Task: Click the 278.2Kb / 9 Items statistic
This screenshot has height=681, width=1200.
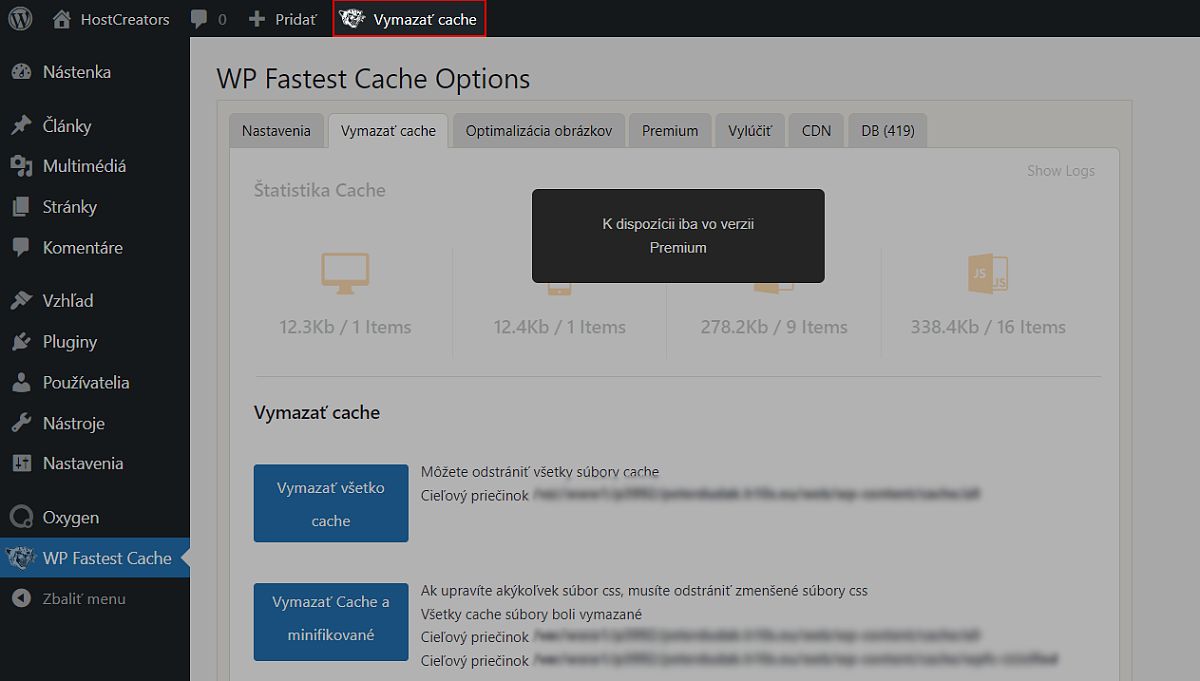Action: coord(774,327)
